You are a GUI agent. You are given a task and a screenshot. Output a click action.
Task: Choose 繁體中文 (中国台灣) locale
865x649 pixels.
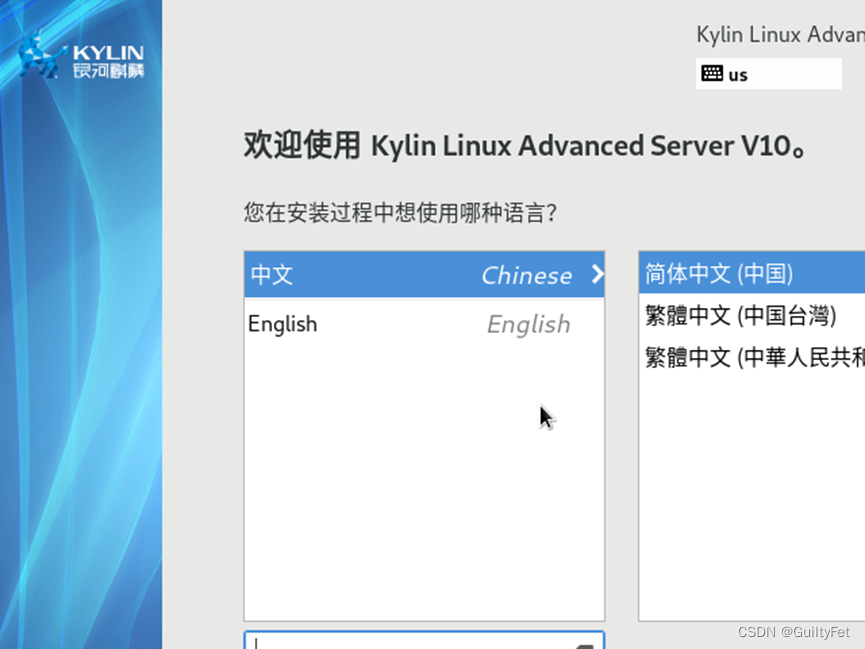coord(740,314)
